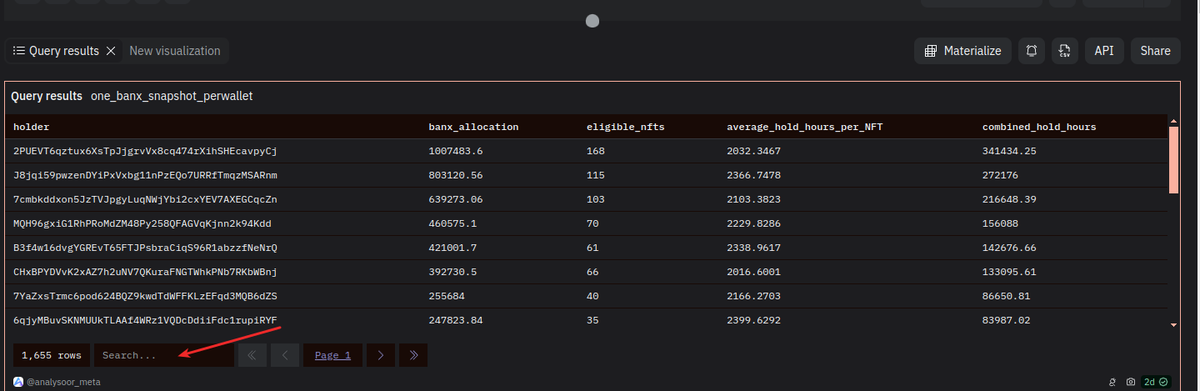Image resolution: width=1200 pixels, height=391 pixels.
Task: Go to the next results page
Action: click(x=380, y=355)
